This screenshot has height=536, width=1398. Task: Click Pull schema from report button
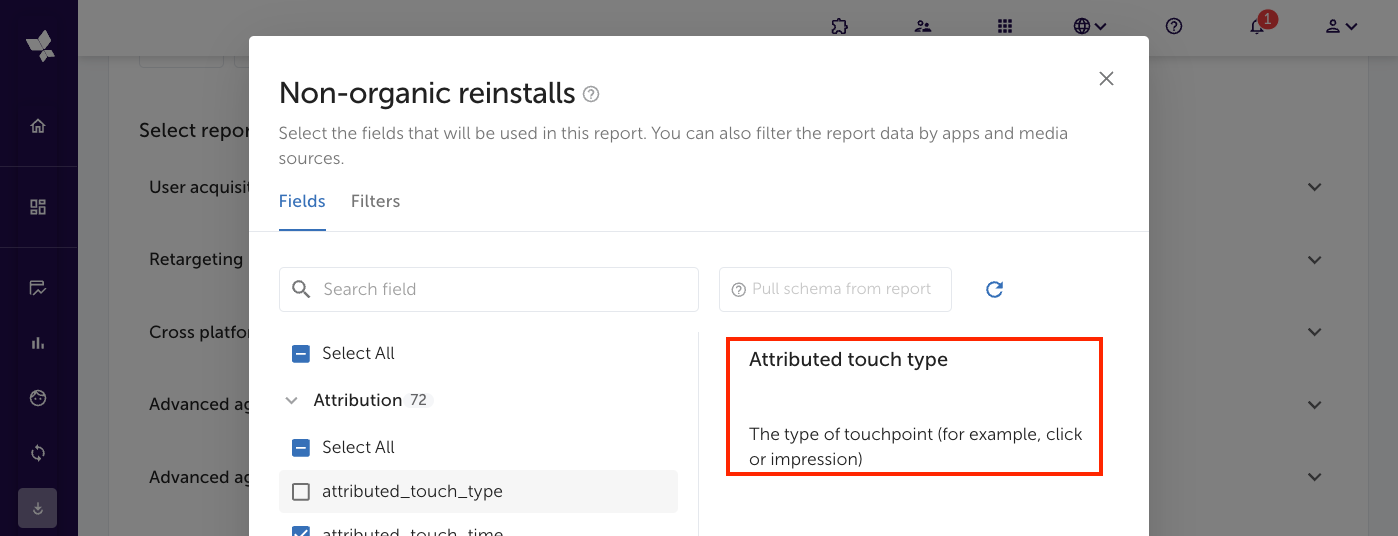[x=834, y=289]
